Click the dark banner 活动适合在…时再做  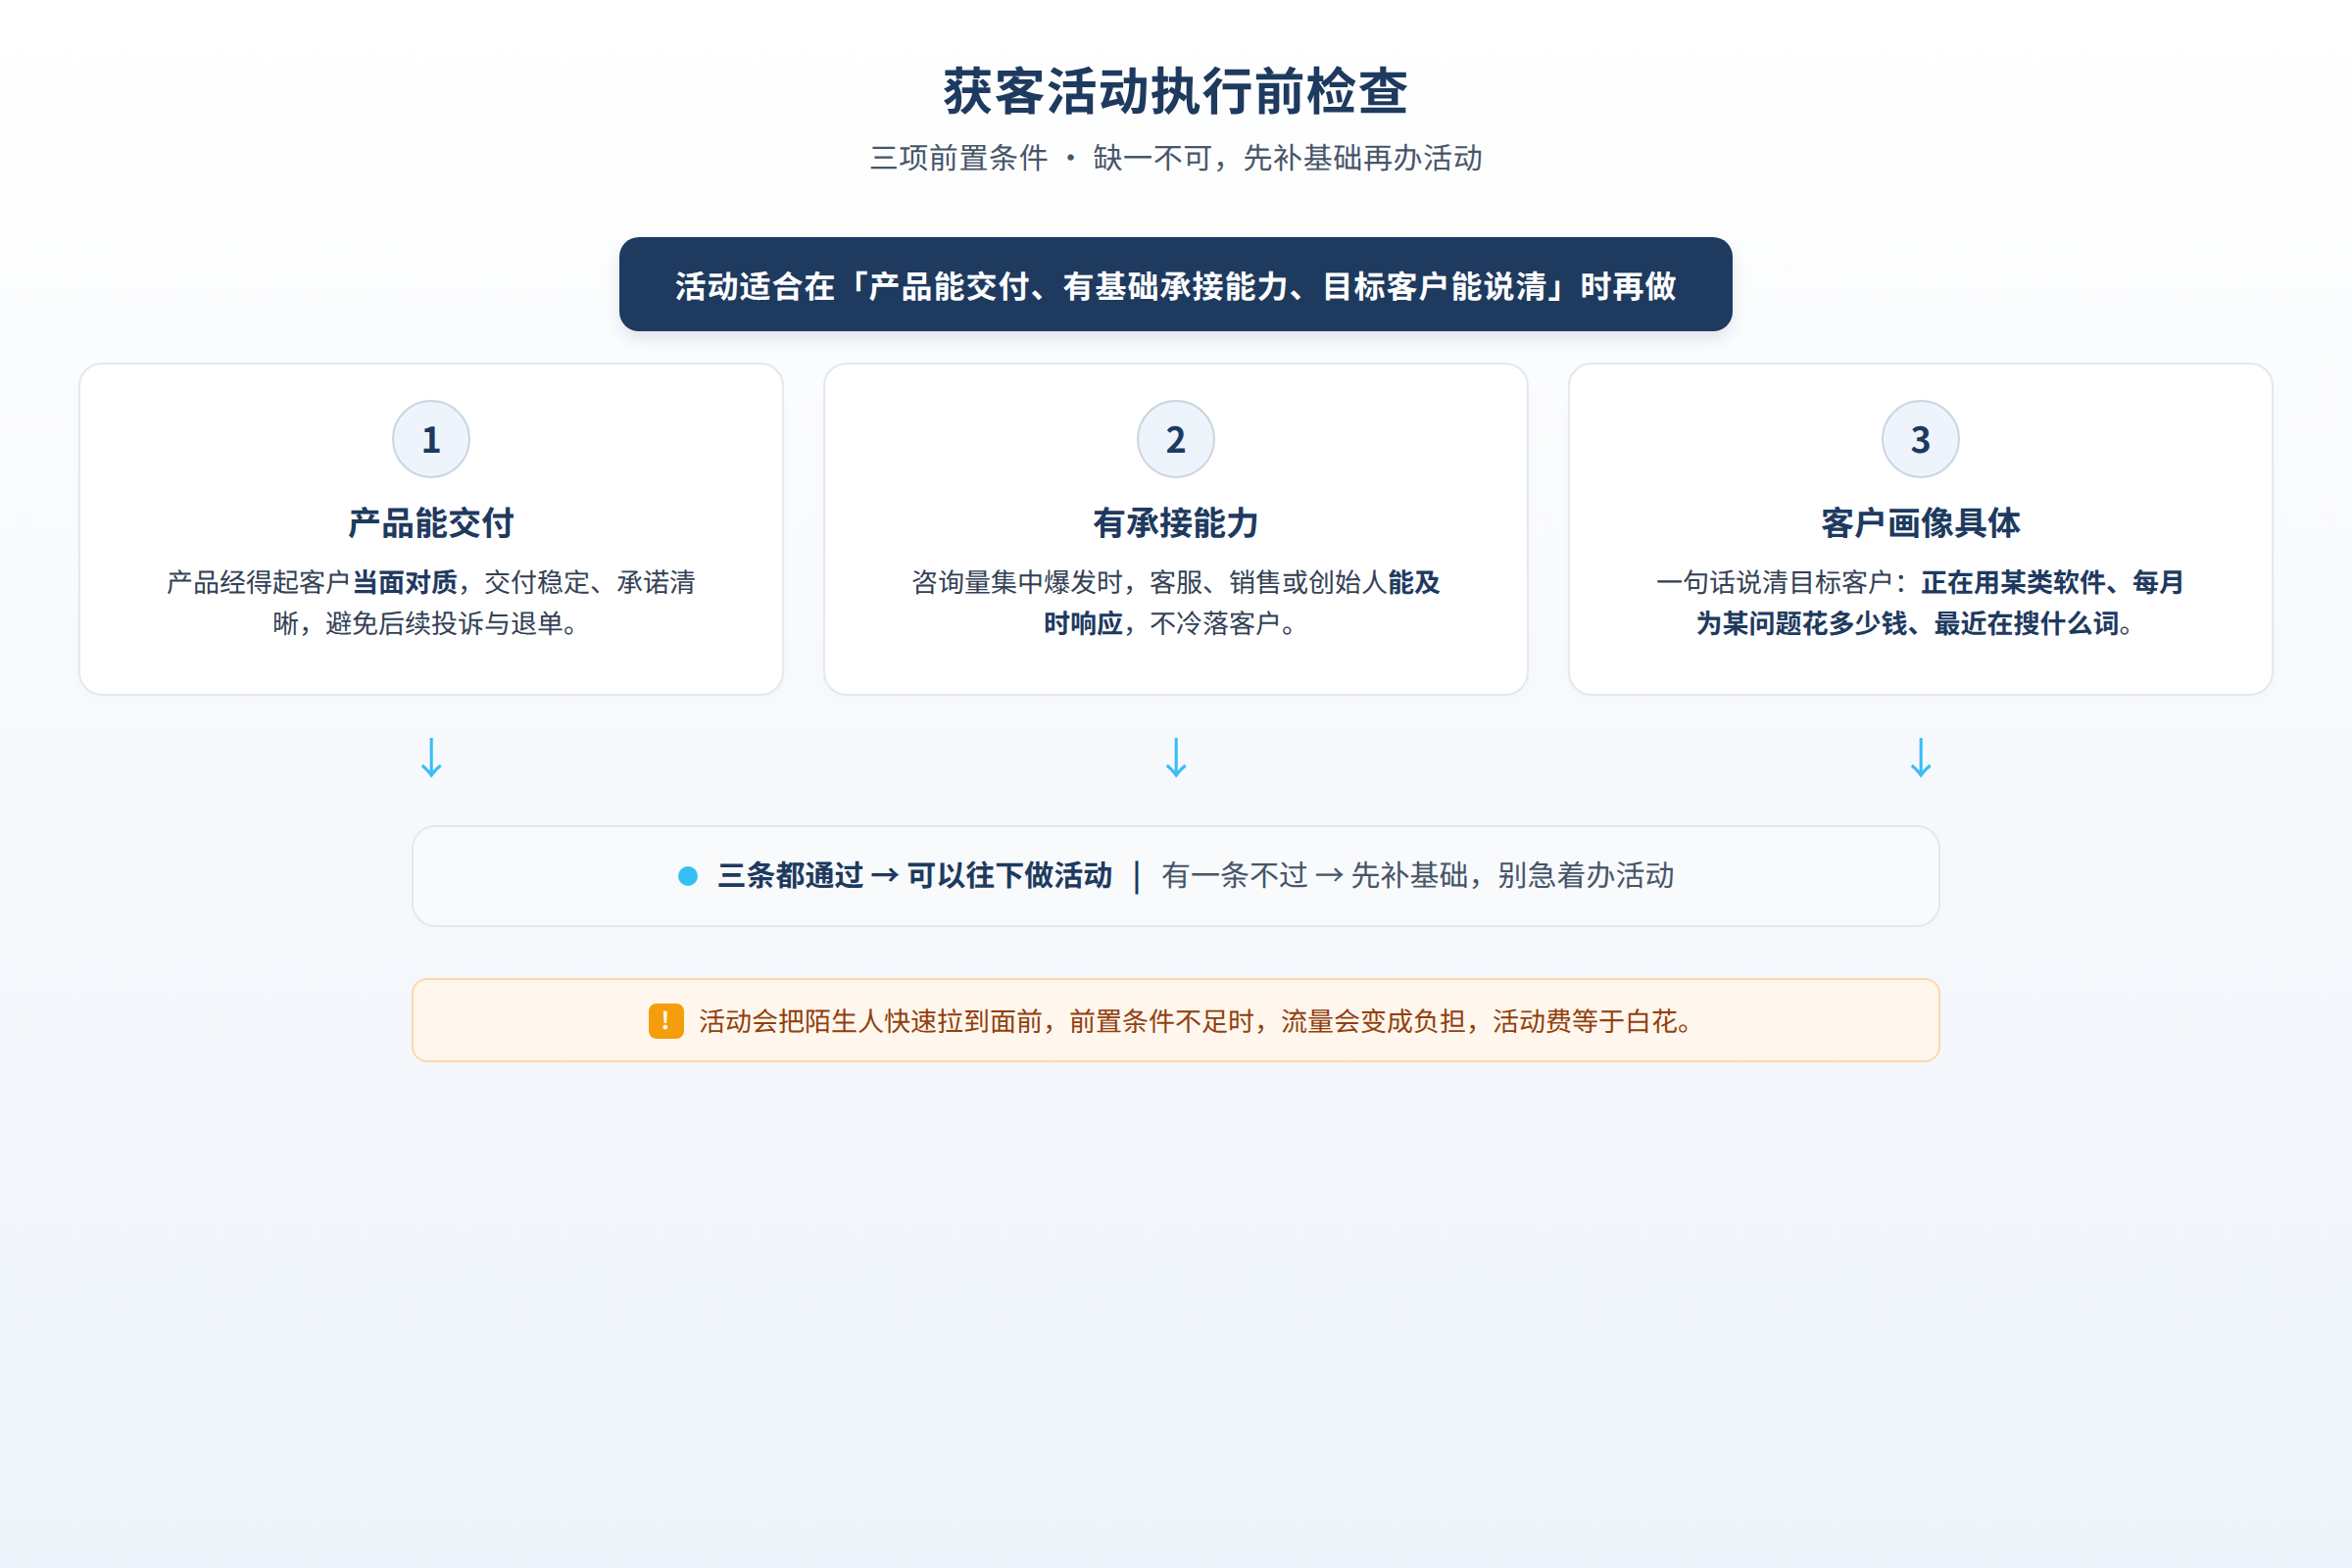tap(1176, 284)
